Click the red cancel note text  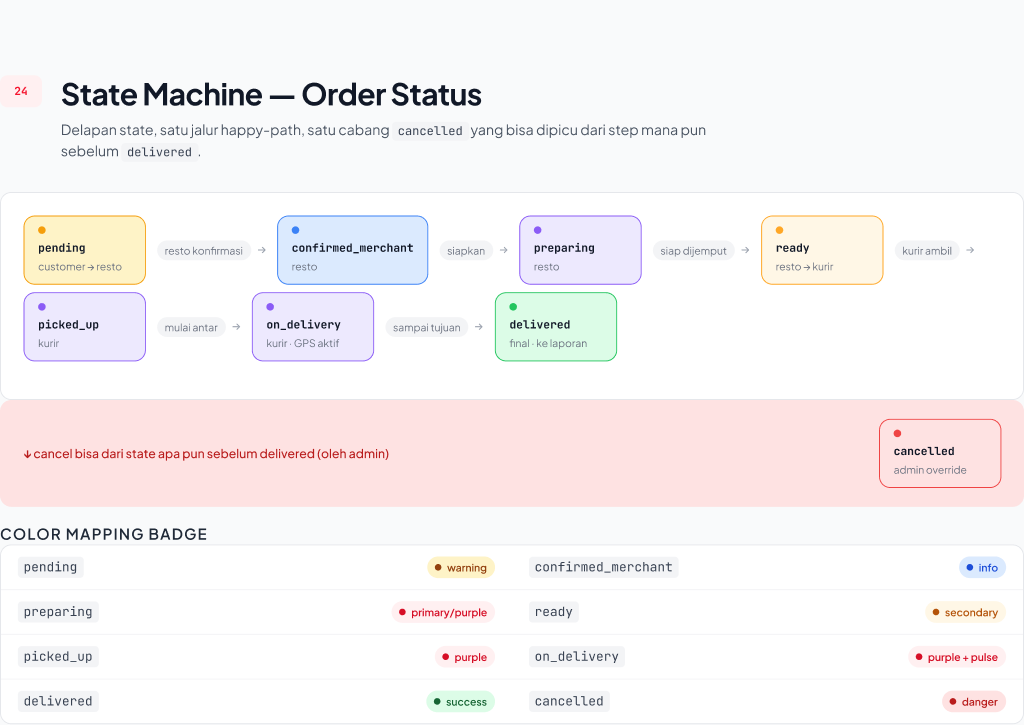[x=211, y=453]
